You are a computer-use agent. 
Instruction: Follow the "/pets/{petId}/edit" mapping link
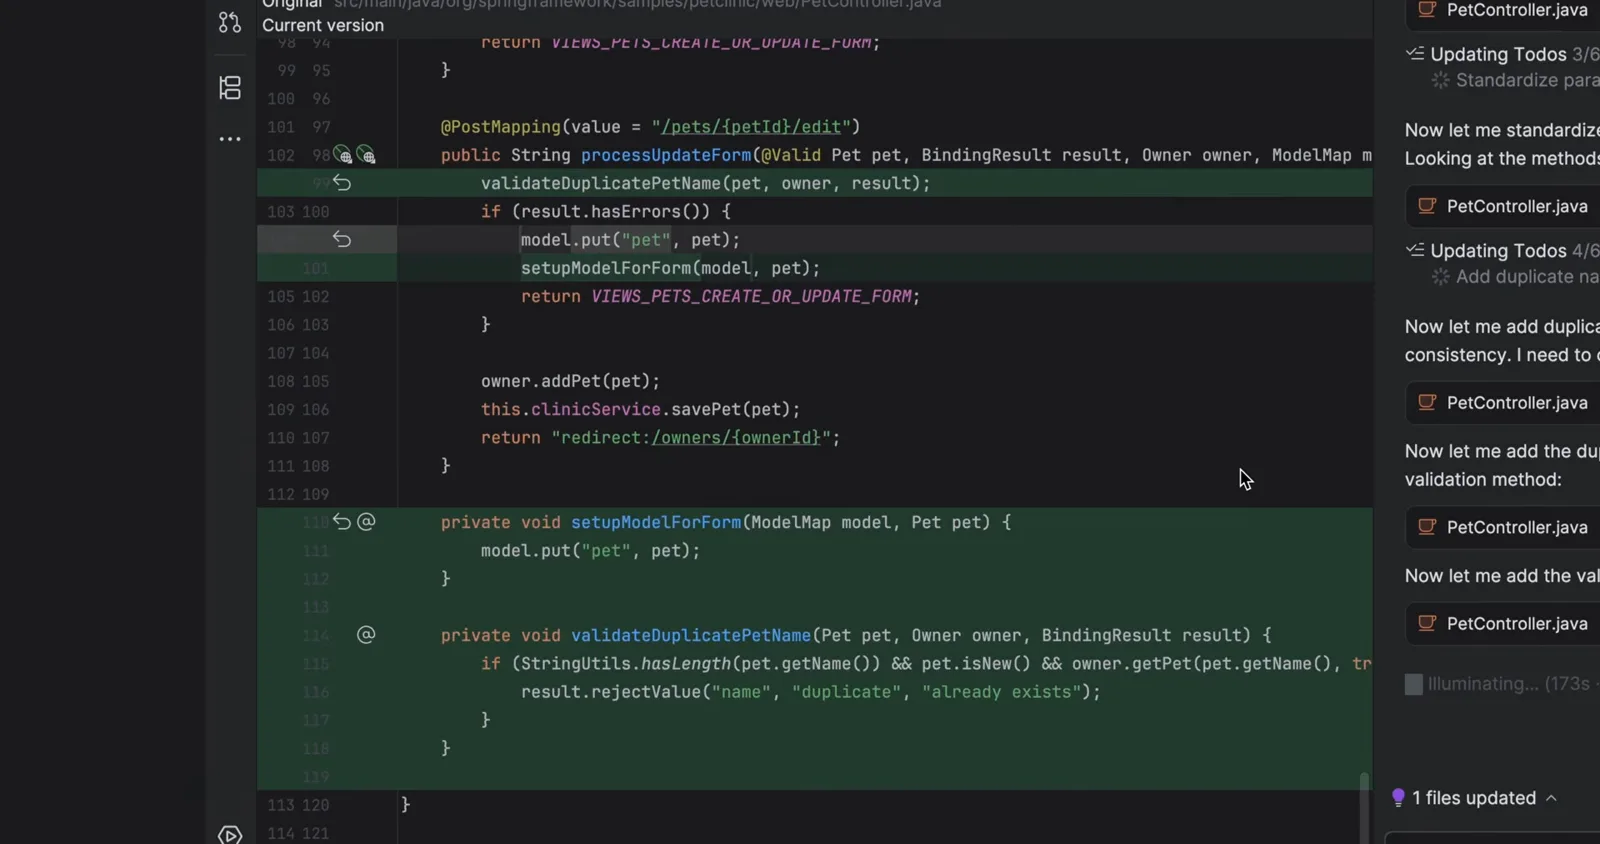coord(751,127)
